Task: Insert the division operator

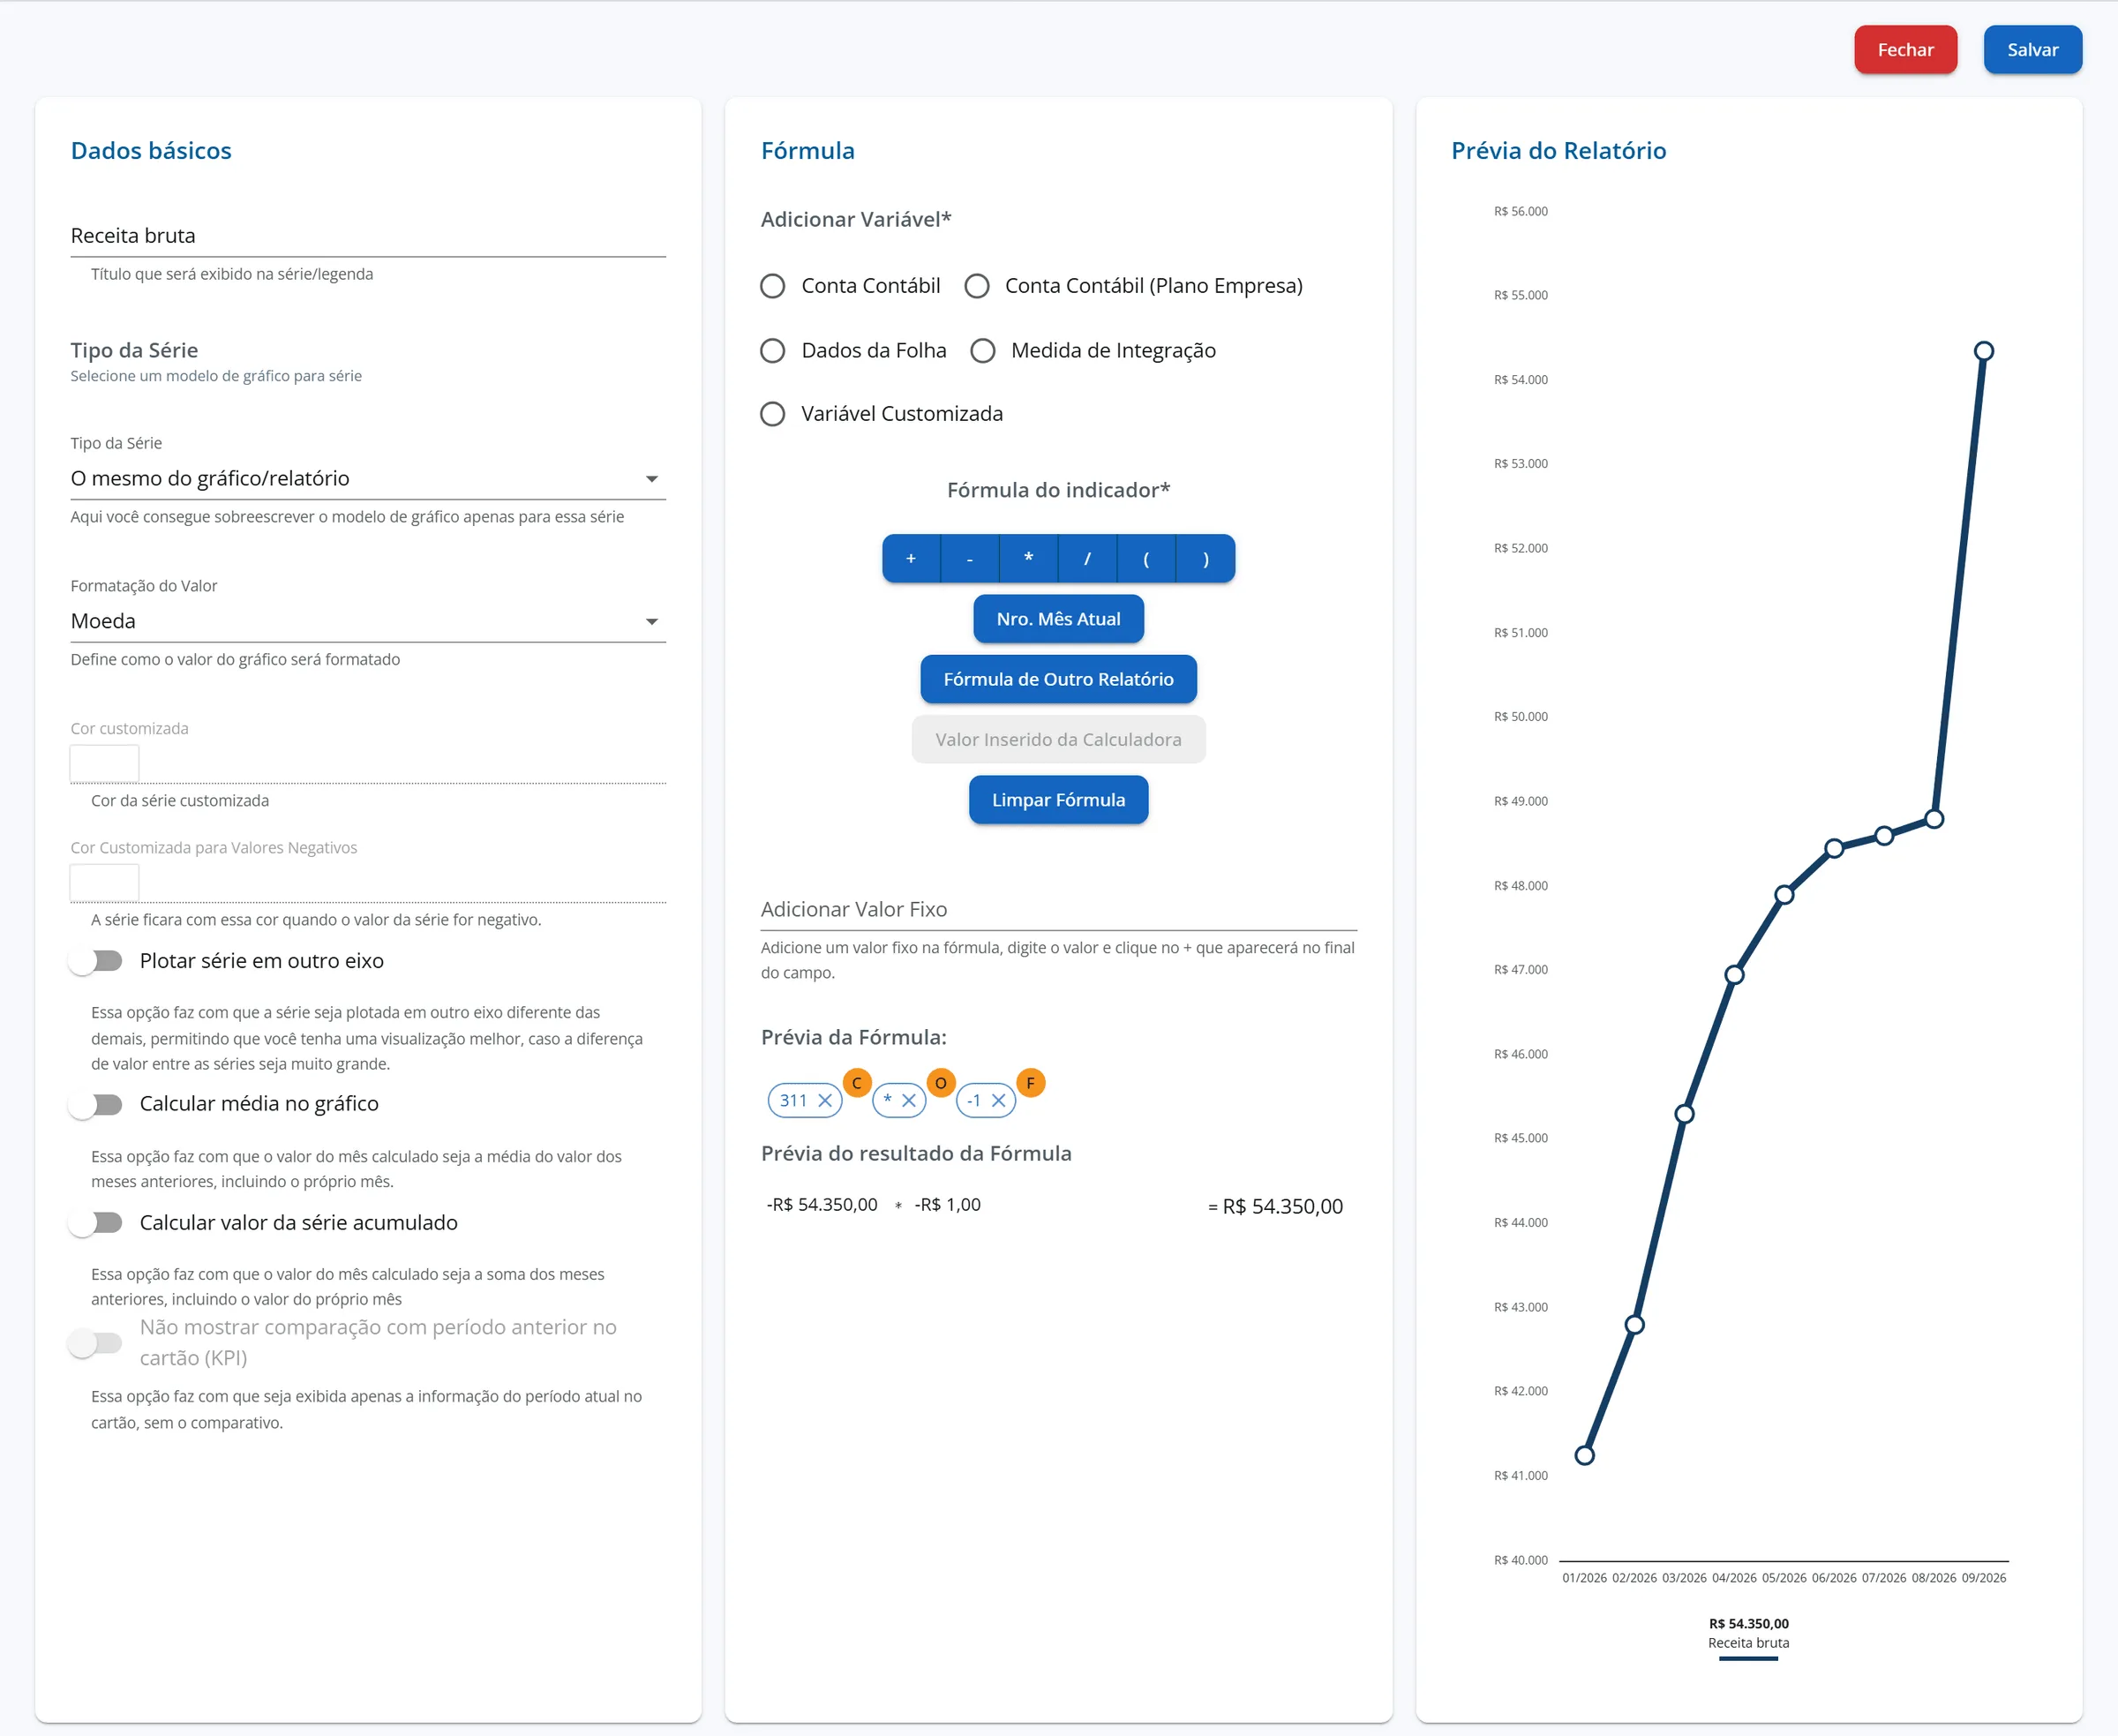Action: (1088, 558)
